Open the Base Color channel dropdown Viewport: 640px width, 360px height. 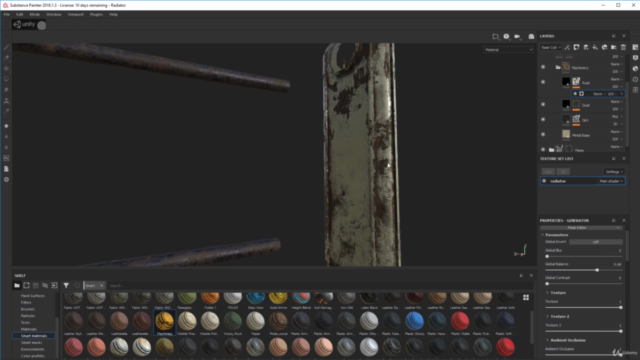point(551,47)
